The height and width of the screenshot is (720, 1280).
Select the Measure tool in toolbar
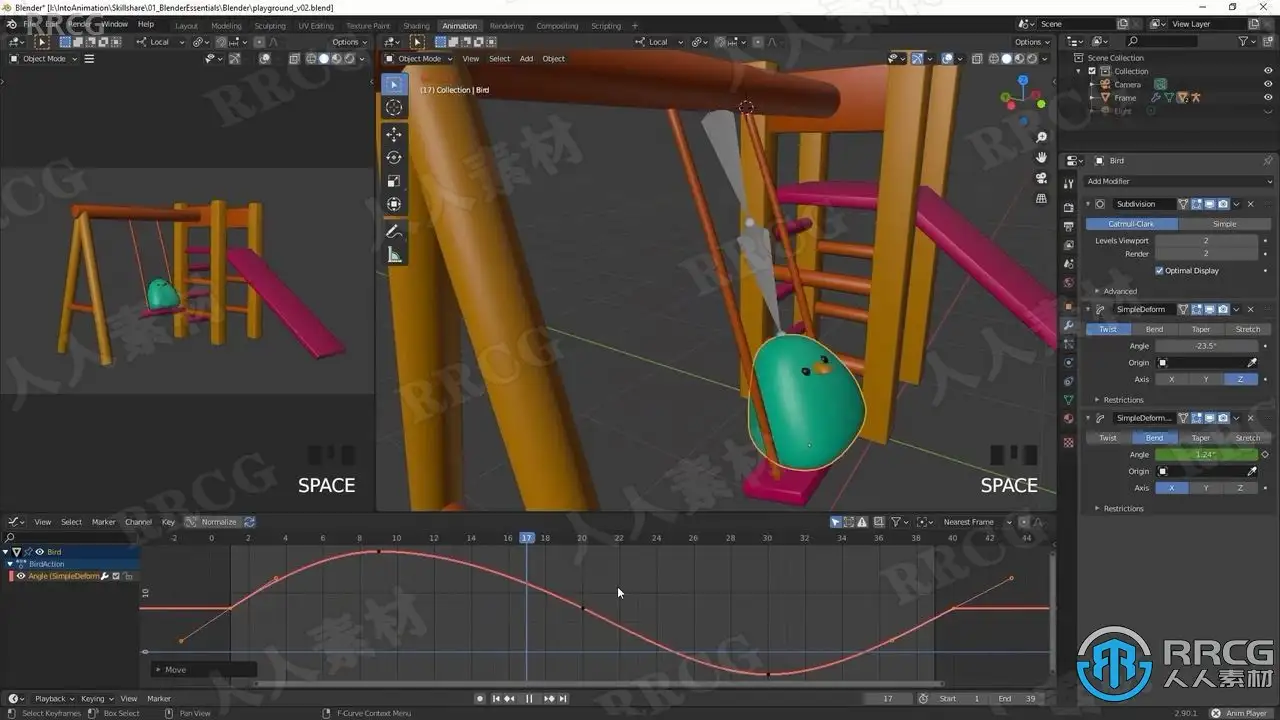(x=394, y=256)
